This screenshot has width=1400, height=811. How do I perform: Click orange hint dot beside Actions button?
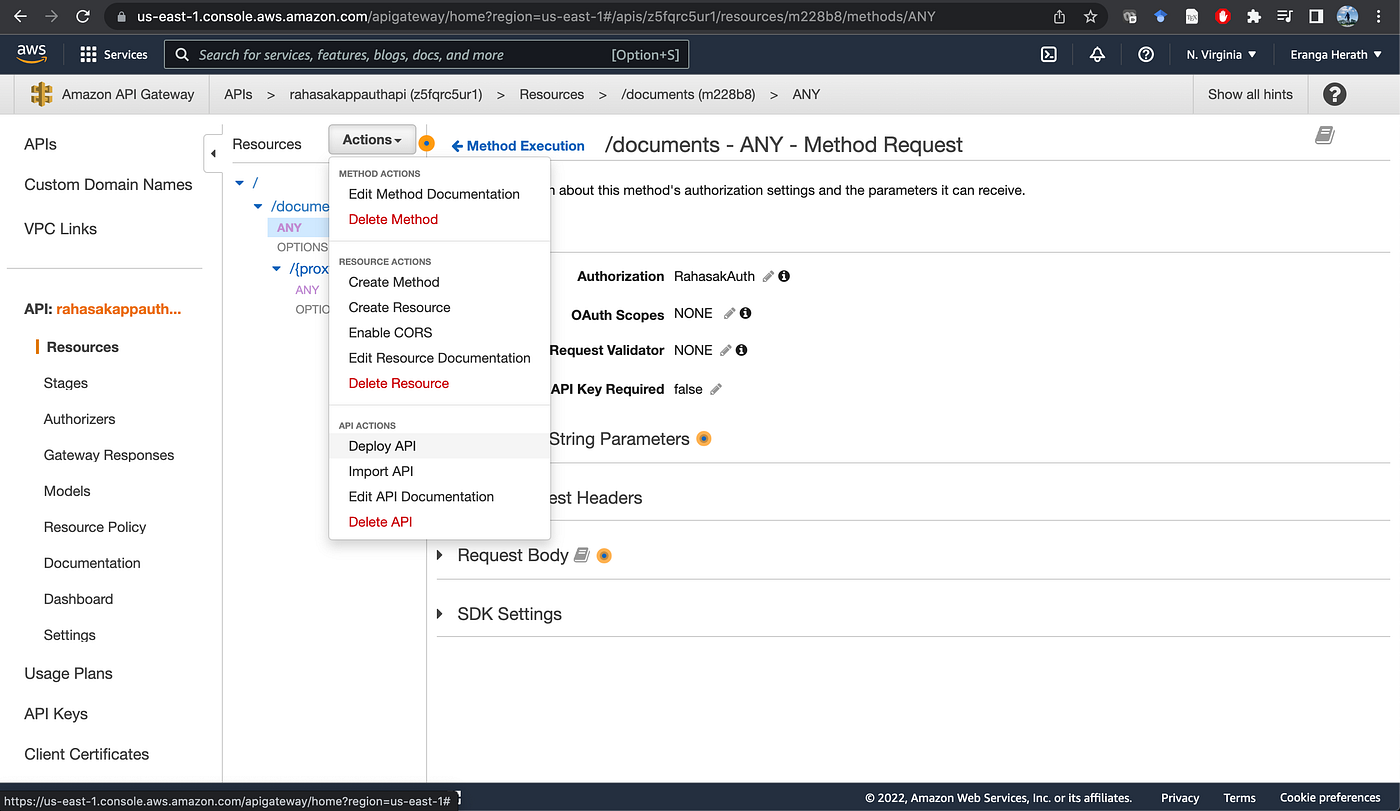[x=427, y=143]
